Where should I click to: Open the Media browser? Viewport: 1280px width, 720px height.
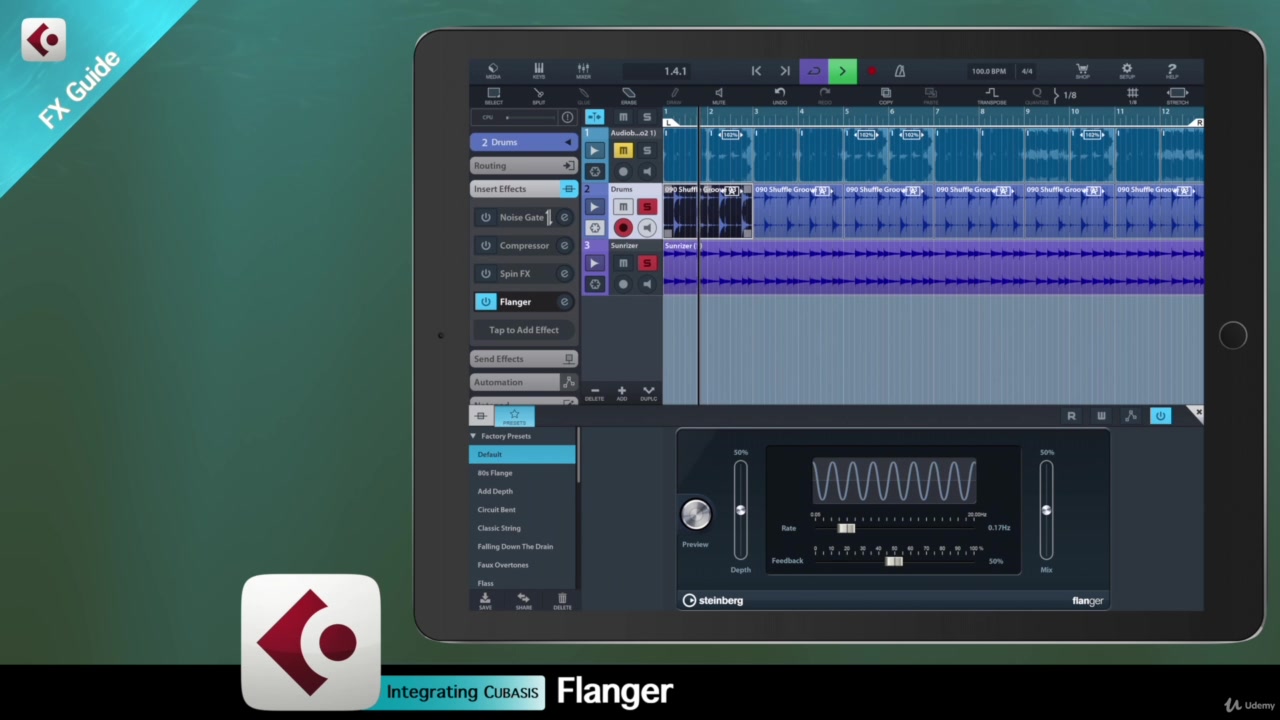(x=493, y=71)
